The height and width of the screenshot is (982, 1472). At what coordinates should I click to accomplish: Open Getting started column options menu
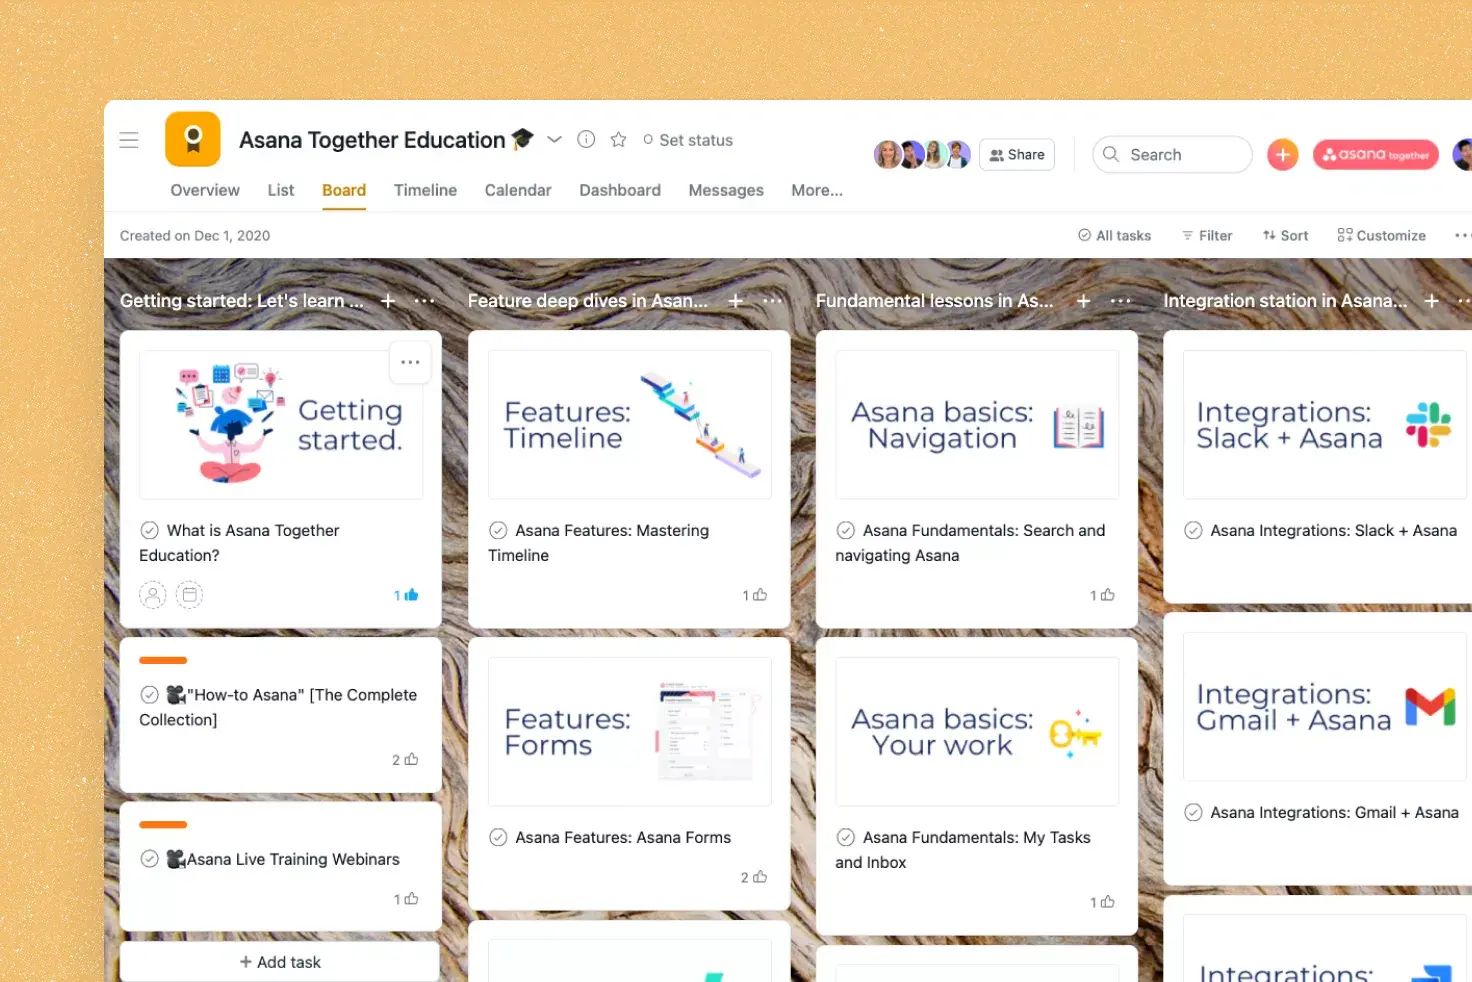pos(424,300)
